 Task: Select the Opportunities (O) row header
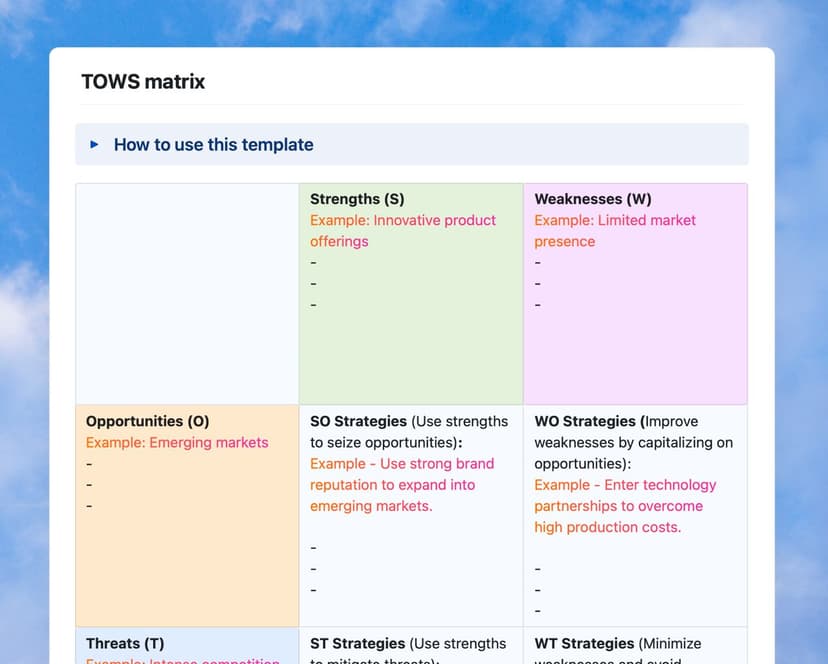click(147, 421)
